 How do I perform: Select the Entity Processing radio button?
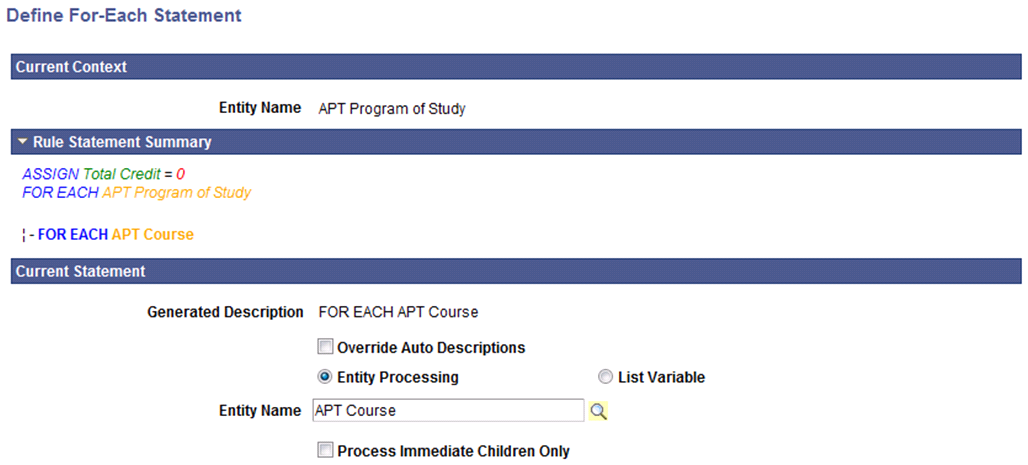click(x=325, y=378)
